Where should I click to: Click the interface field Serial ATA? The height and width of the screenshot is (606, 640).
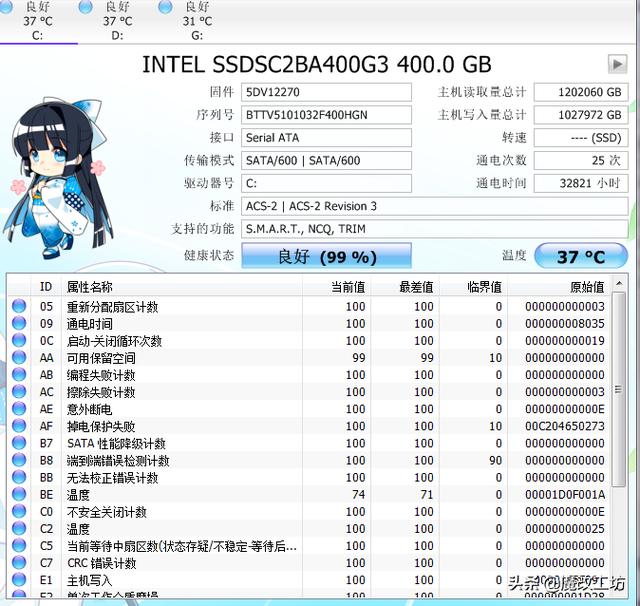[327, 138]
